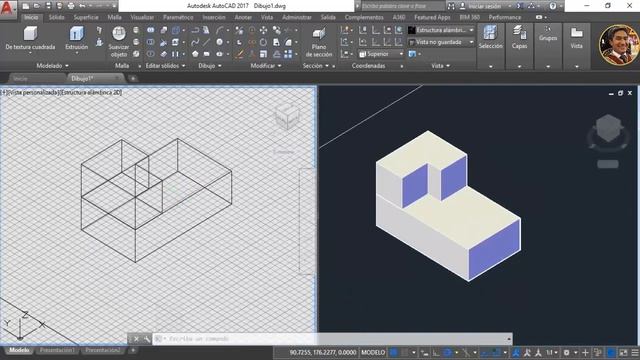Toggle ortho mode in status bar
The height and width of the screenshot is (360, 640).
[x=436, y=352]
